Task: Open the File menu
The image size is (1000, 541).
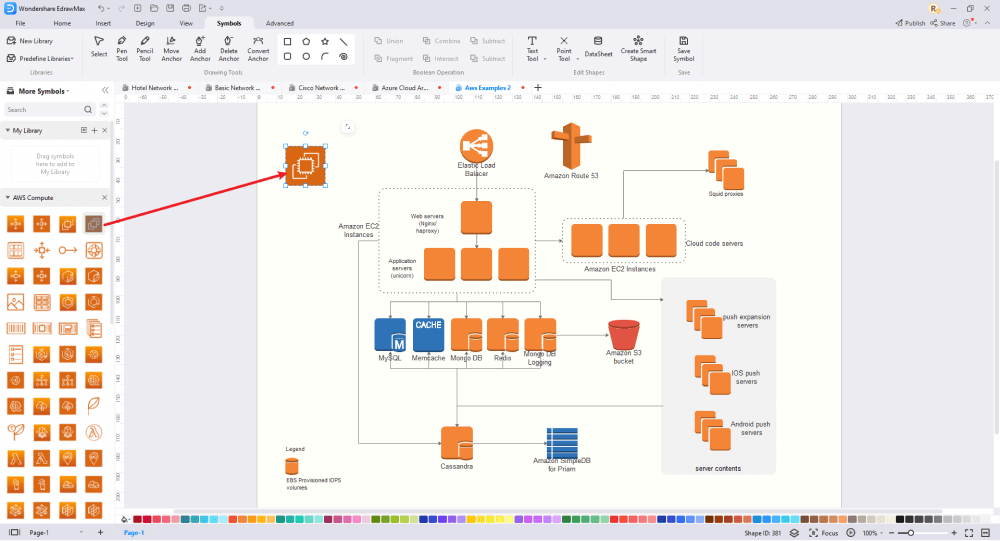Action: coord(20,23)
